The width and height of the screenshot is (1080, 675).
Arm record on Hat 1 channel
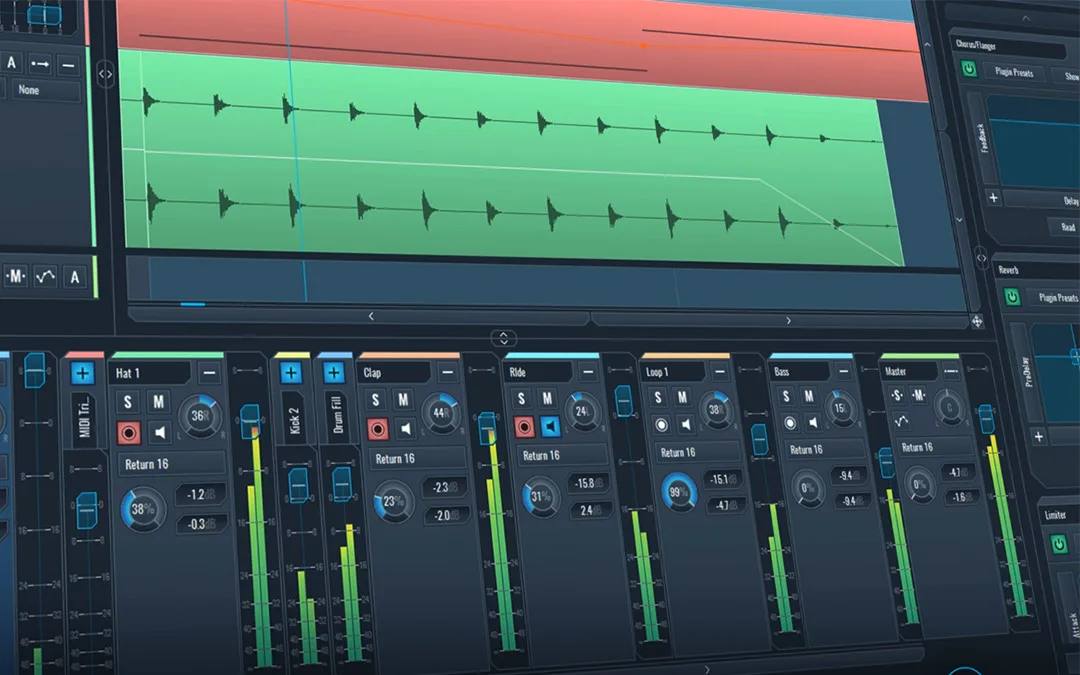pos(128,433)
